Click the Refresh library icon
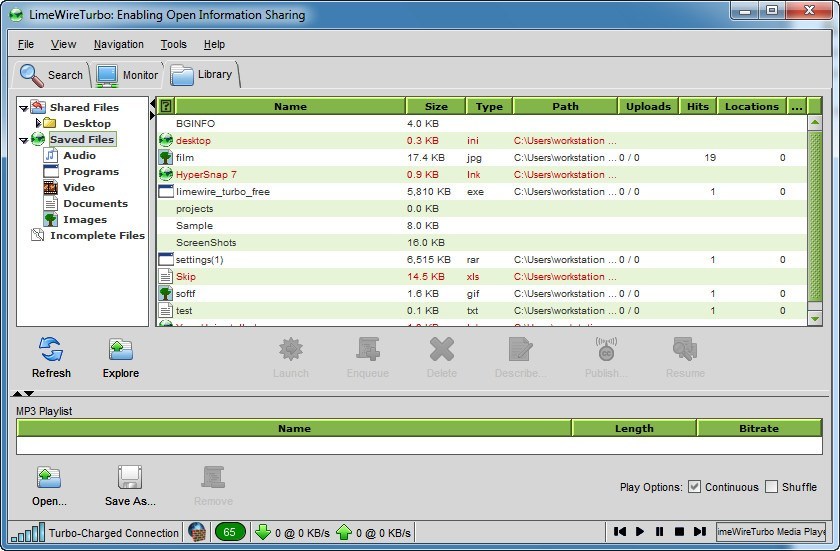Screen dimensions: 840x551 tap(51, 350)
